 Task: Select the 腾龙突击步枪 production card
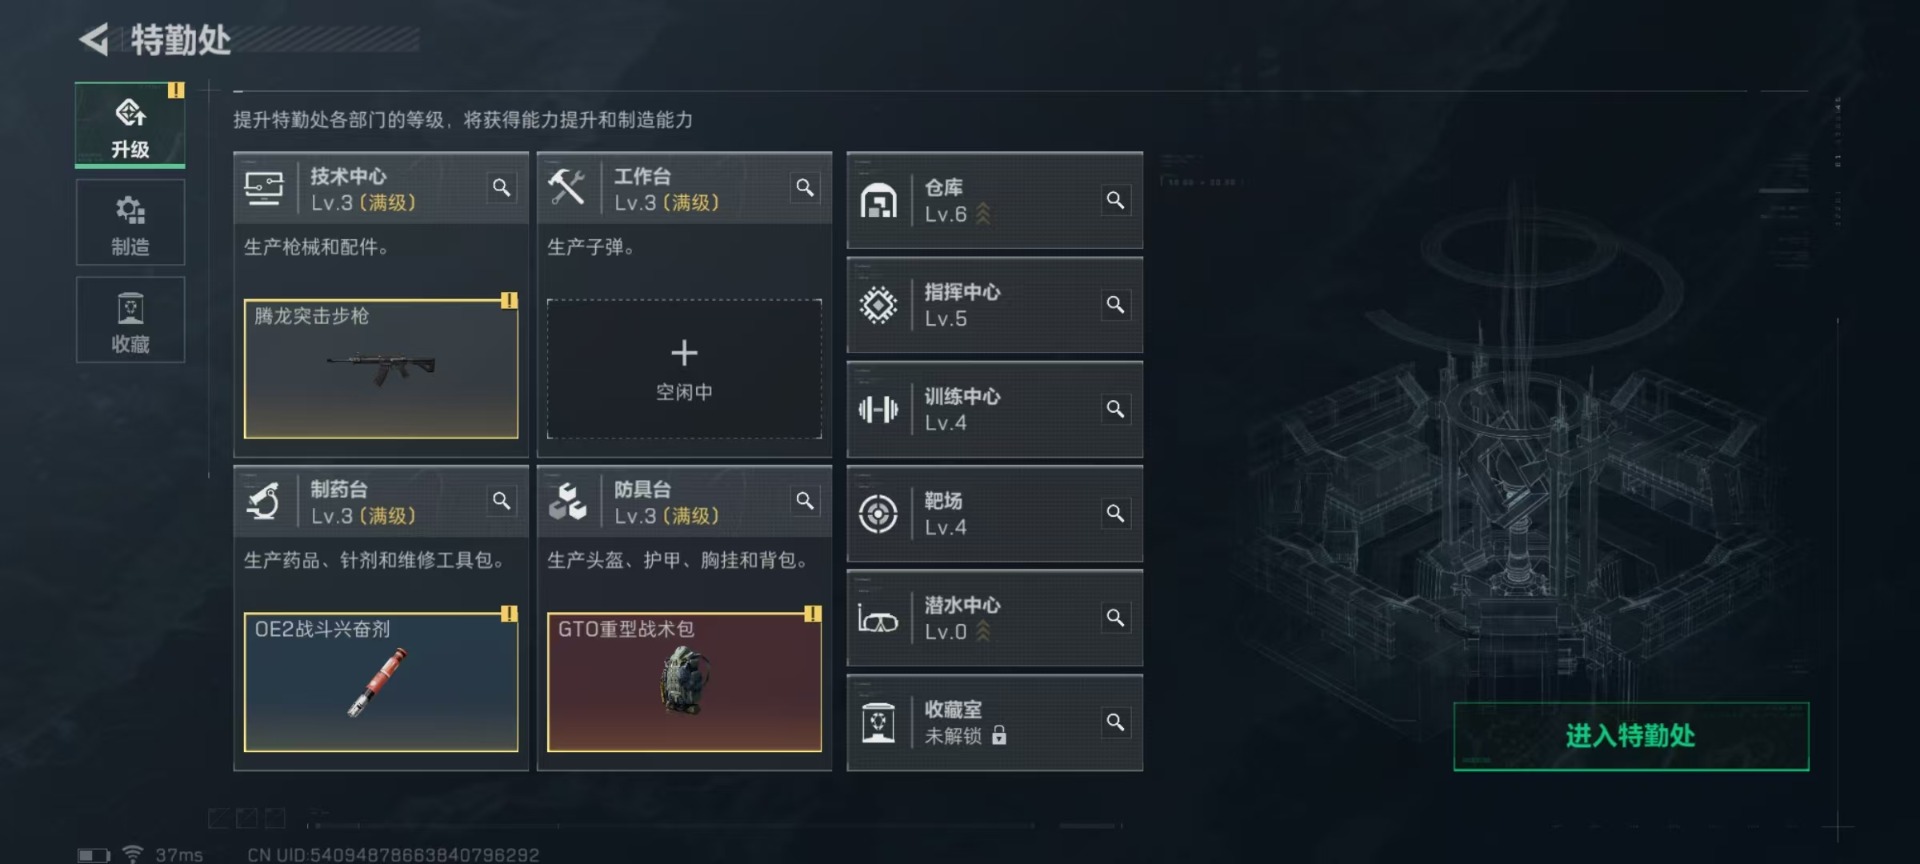pos(381,369)
